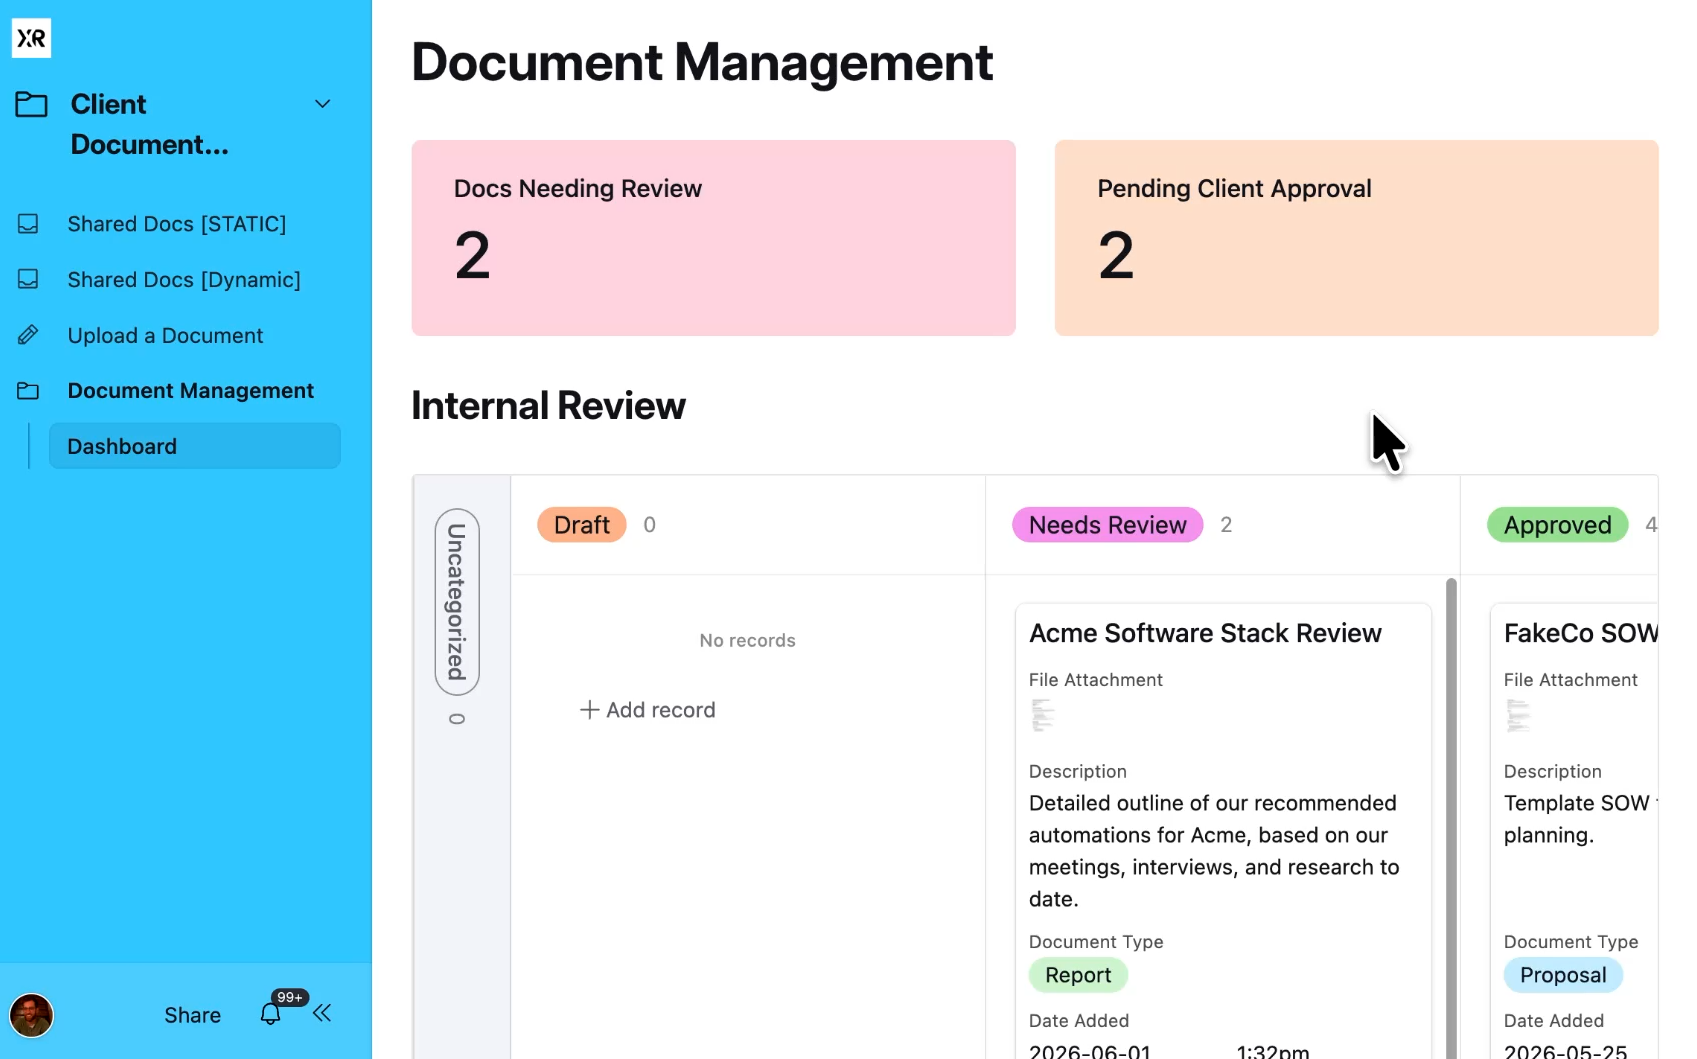Click the 2026-05-25 date on FakeCo card

coord(1565,1051)
